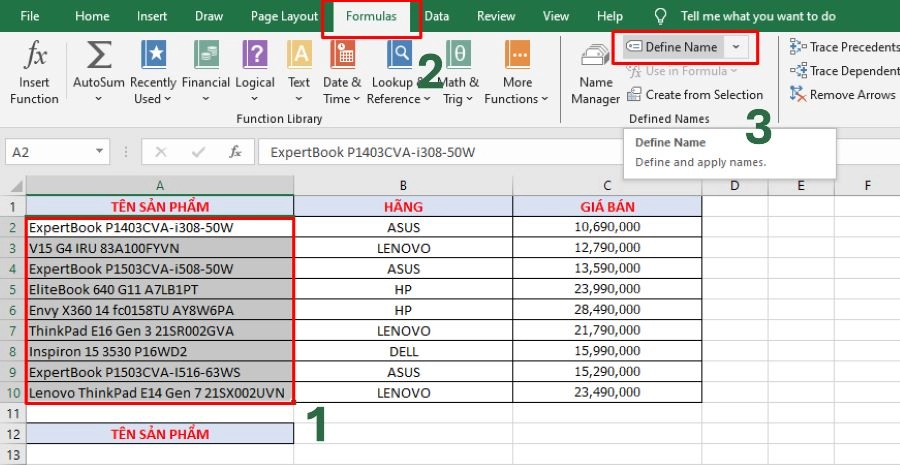Screen dimensions: 900x465
Task: Click price cell 15,990,000
Action: (607, 351)
